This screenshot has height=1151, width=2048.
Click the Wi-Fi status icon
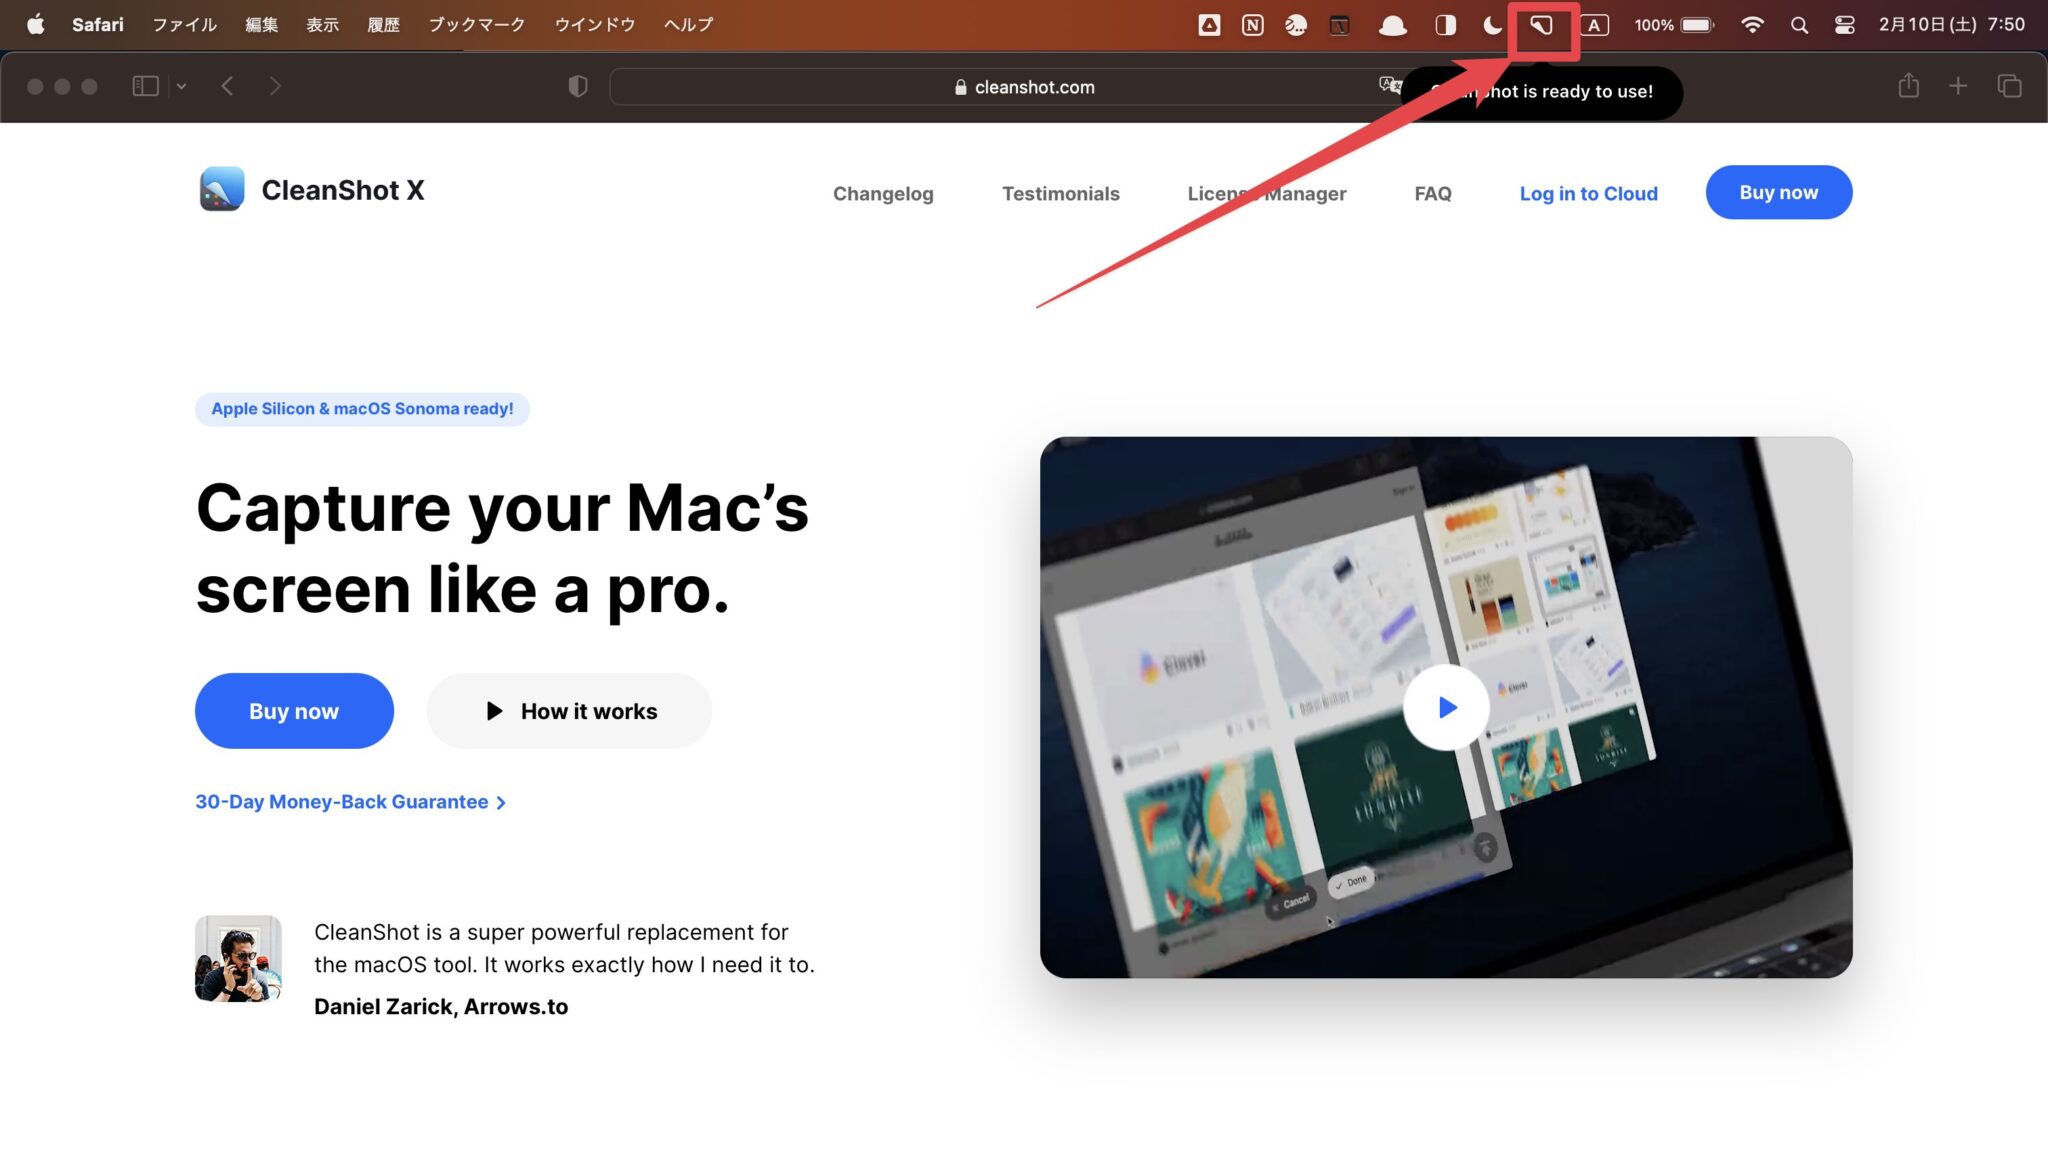click(1752, 25)
